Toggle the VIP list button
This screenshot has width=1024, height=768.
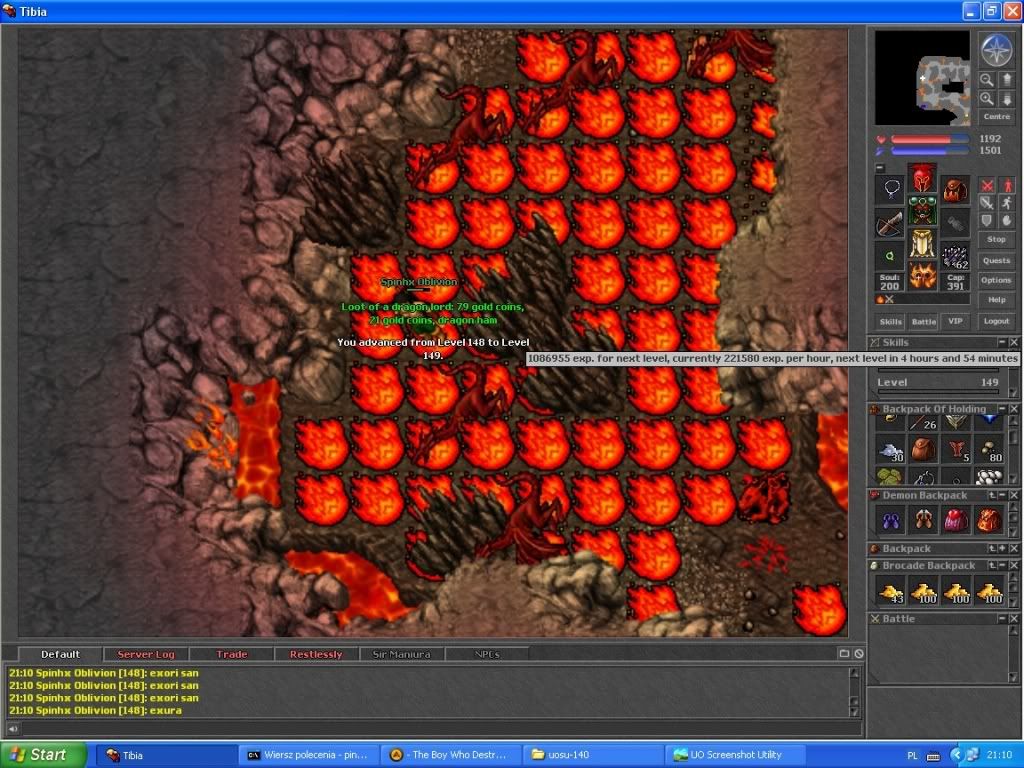(x=955, y=321)
